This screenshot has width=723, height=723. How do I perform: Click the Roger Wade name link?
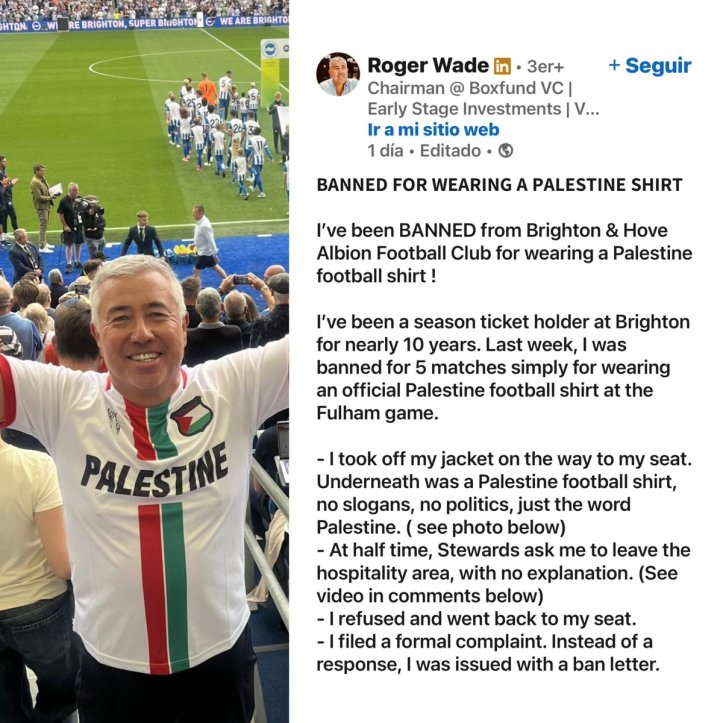[428, 65]
